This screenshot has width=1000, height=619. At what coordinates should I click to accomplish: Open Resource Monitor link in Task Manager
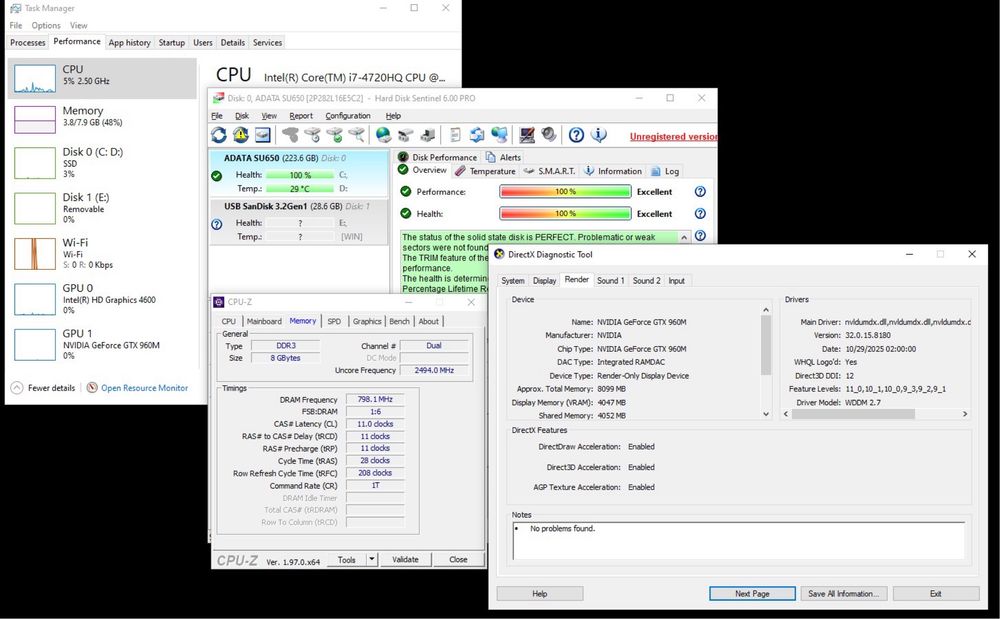point(145,388)
